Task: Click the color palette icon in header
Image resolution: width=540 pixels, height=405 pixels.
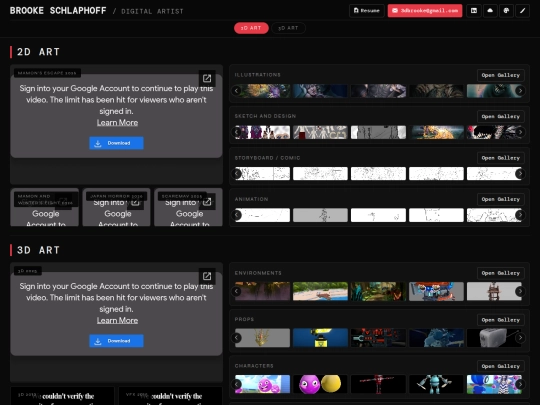Action: [x=506, y=11]
